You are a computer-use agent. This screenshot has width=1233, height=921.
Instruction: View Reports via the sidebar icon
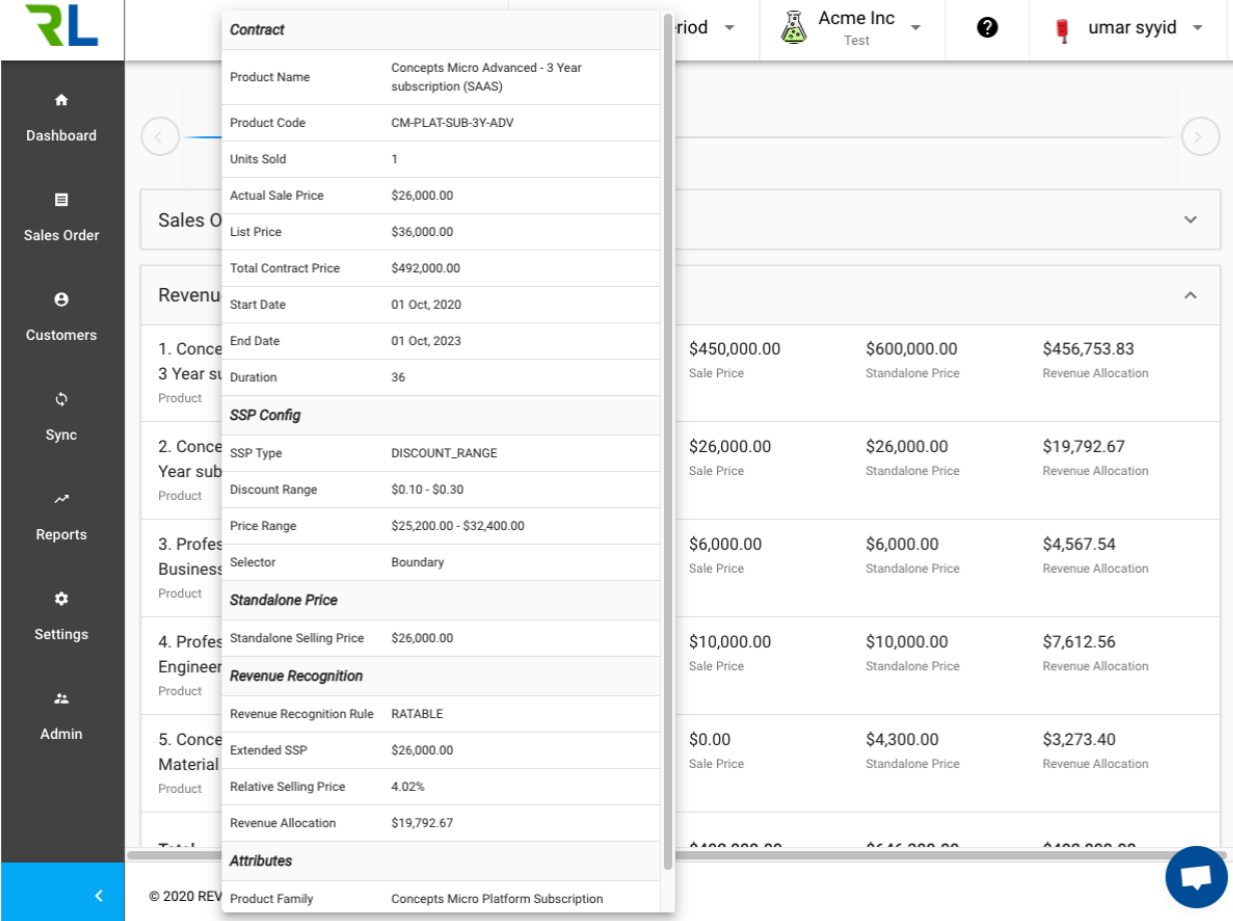point(61,518)
